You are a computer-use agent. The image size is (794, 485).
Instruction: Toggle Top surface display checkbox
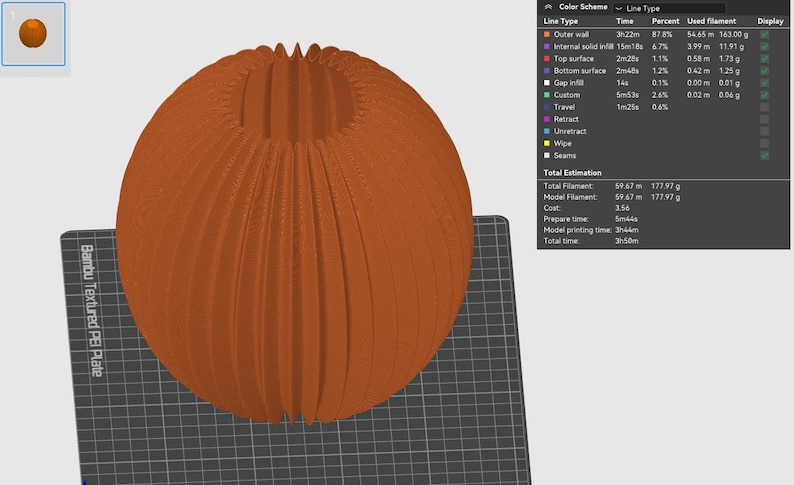pos(765,59)
